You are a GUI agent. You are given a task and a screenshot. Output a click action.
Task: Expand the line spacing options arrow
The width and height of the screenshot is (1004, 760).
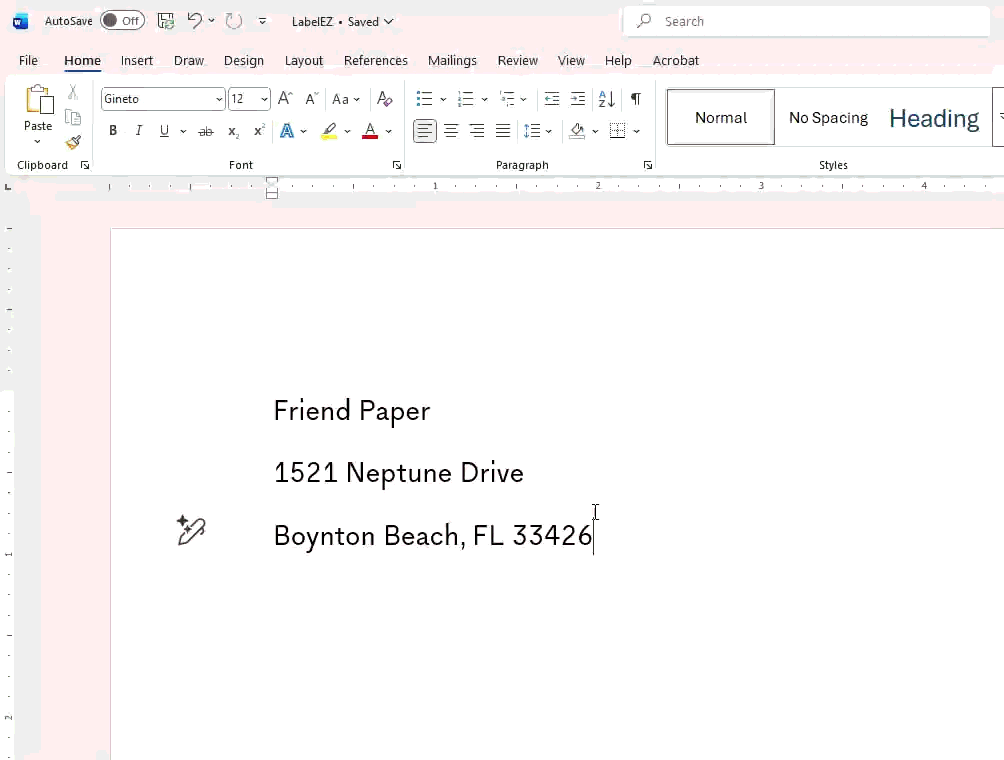[549, 131]
